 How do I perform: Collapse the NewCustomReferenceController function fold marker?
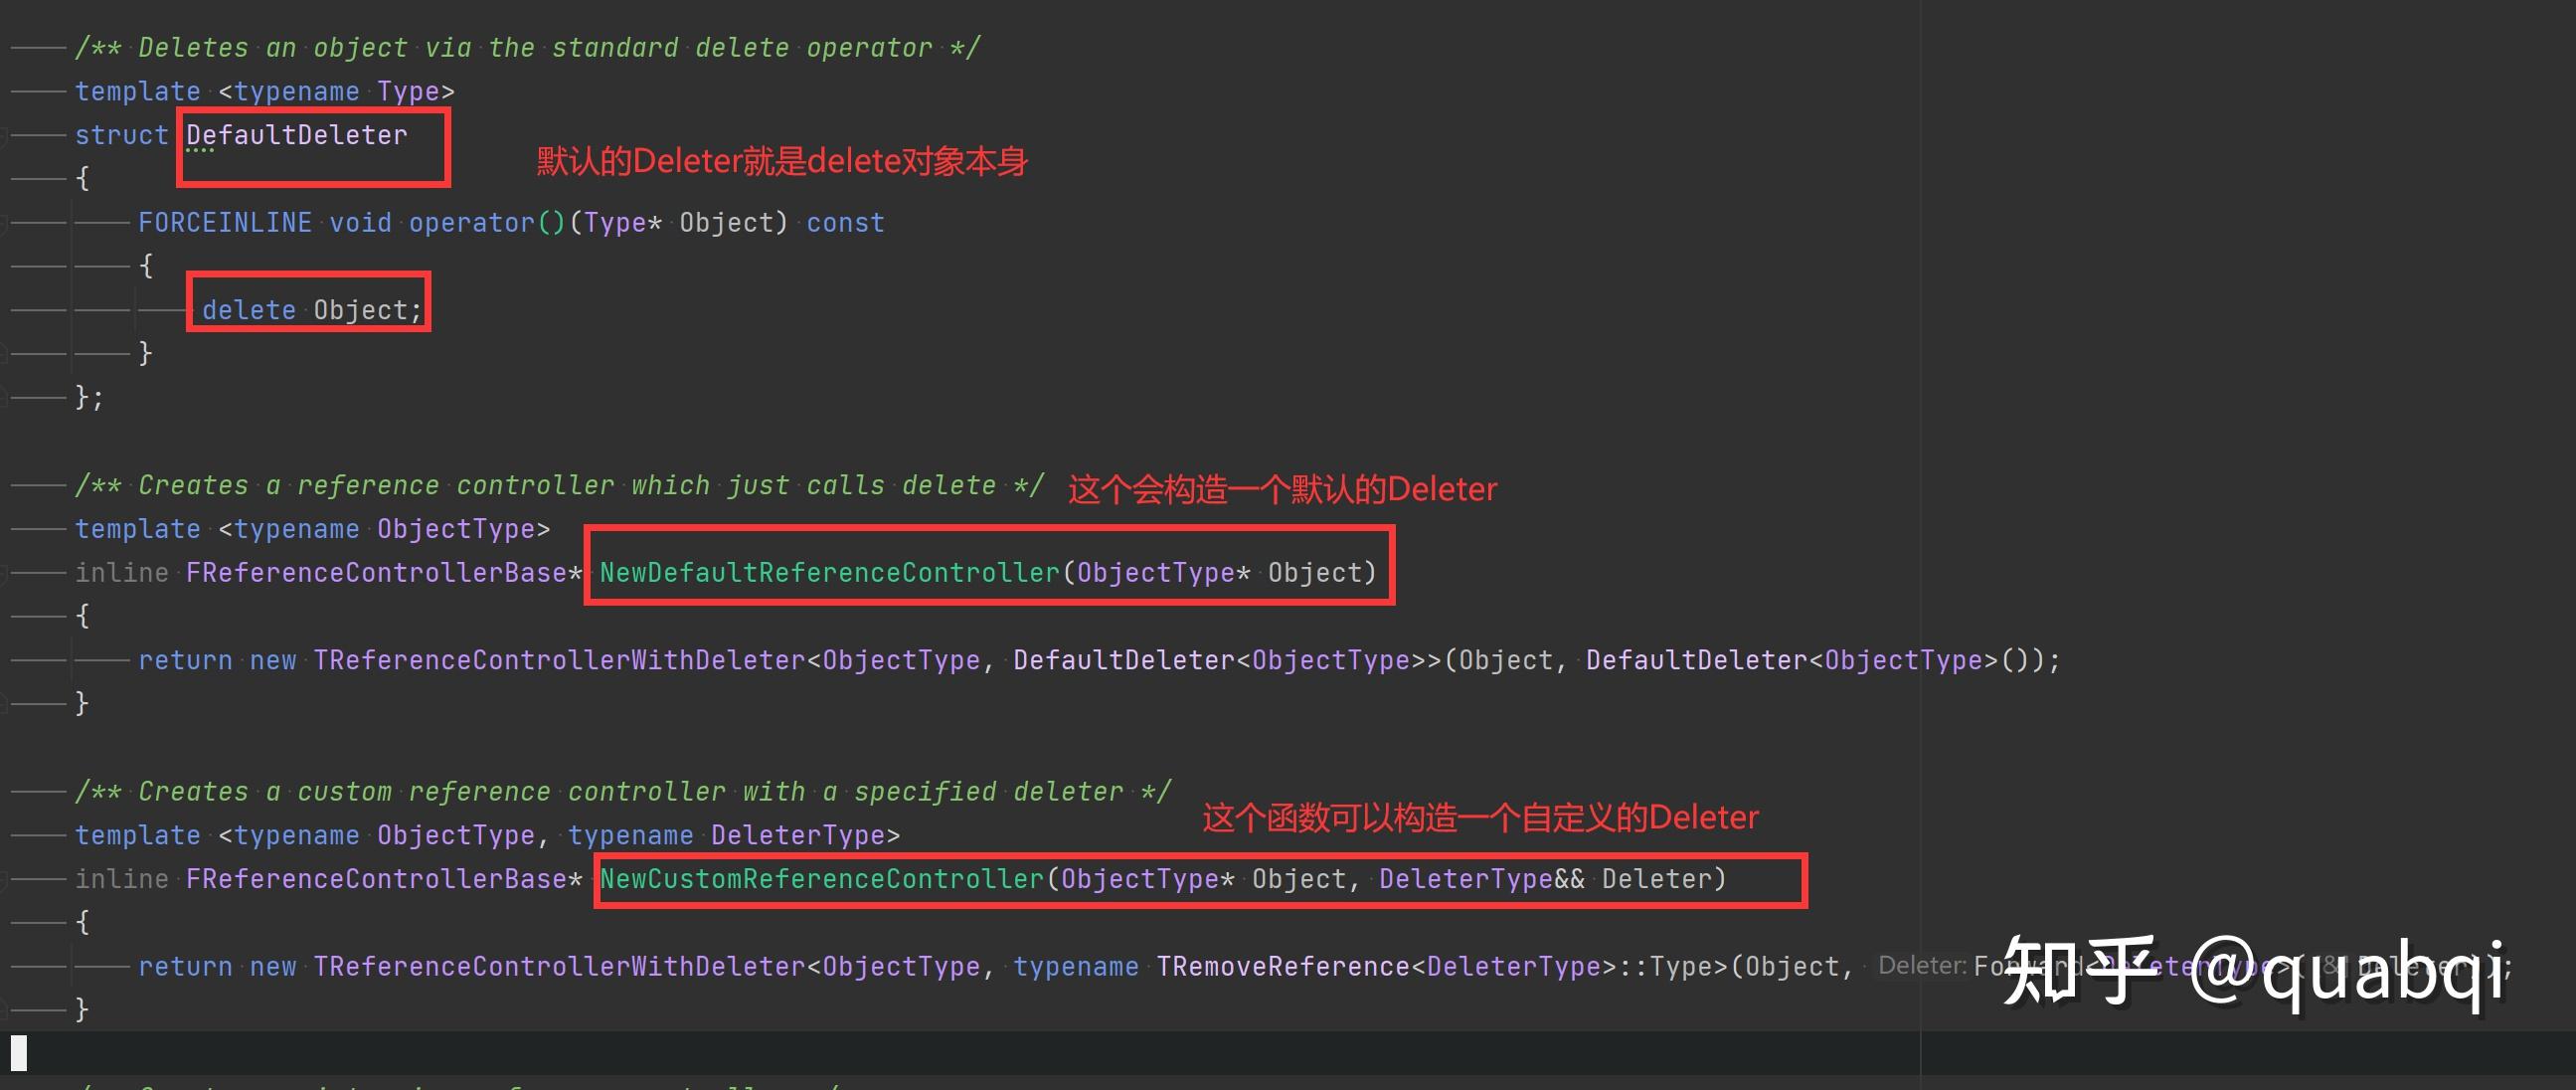3,879
